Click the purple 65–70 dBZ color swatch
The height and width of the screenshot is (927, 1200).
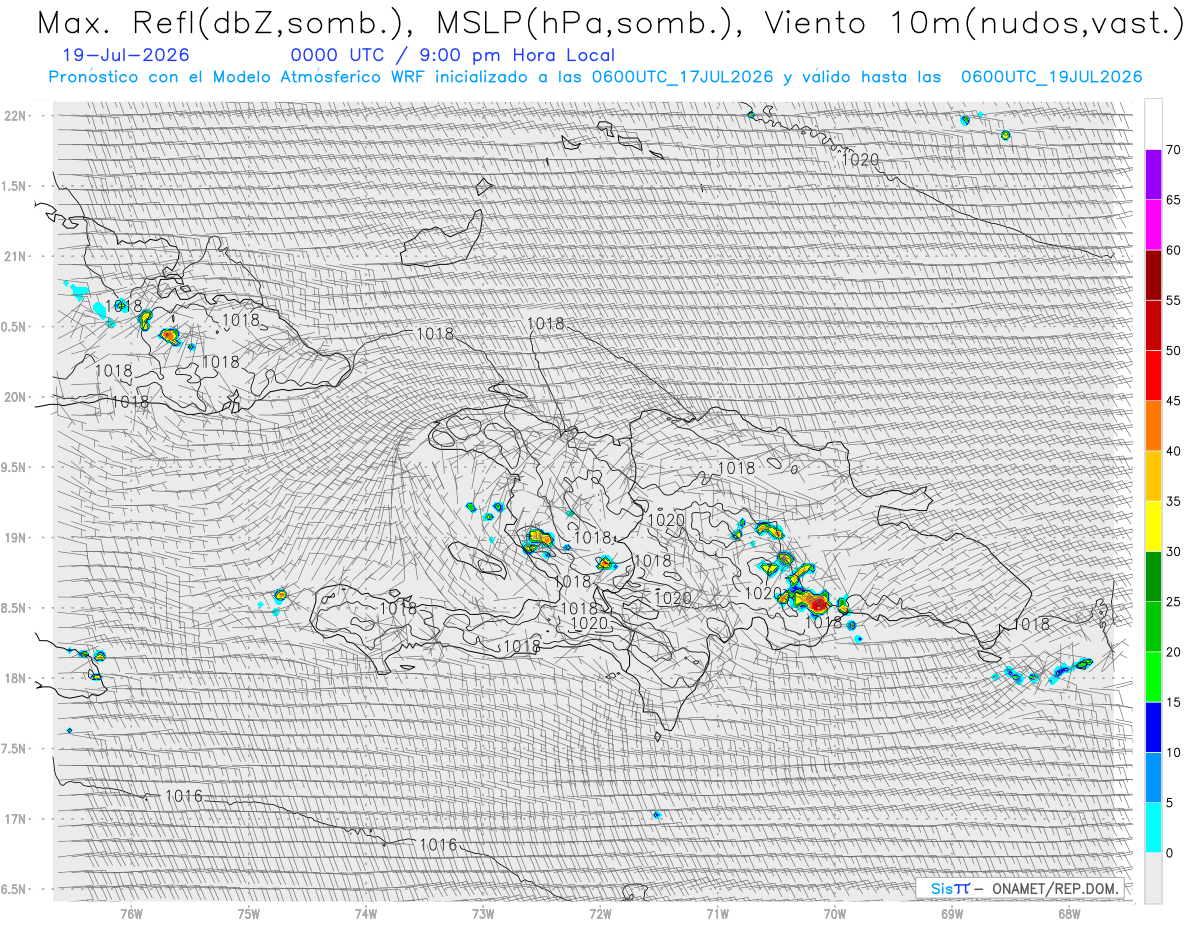click(x=1153, y=175)
